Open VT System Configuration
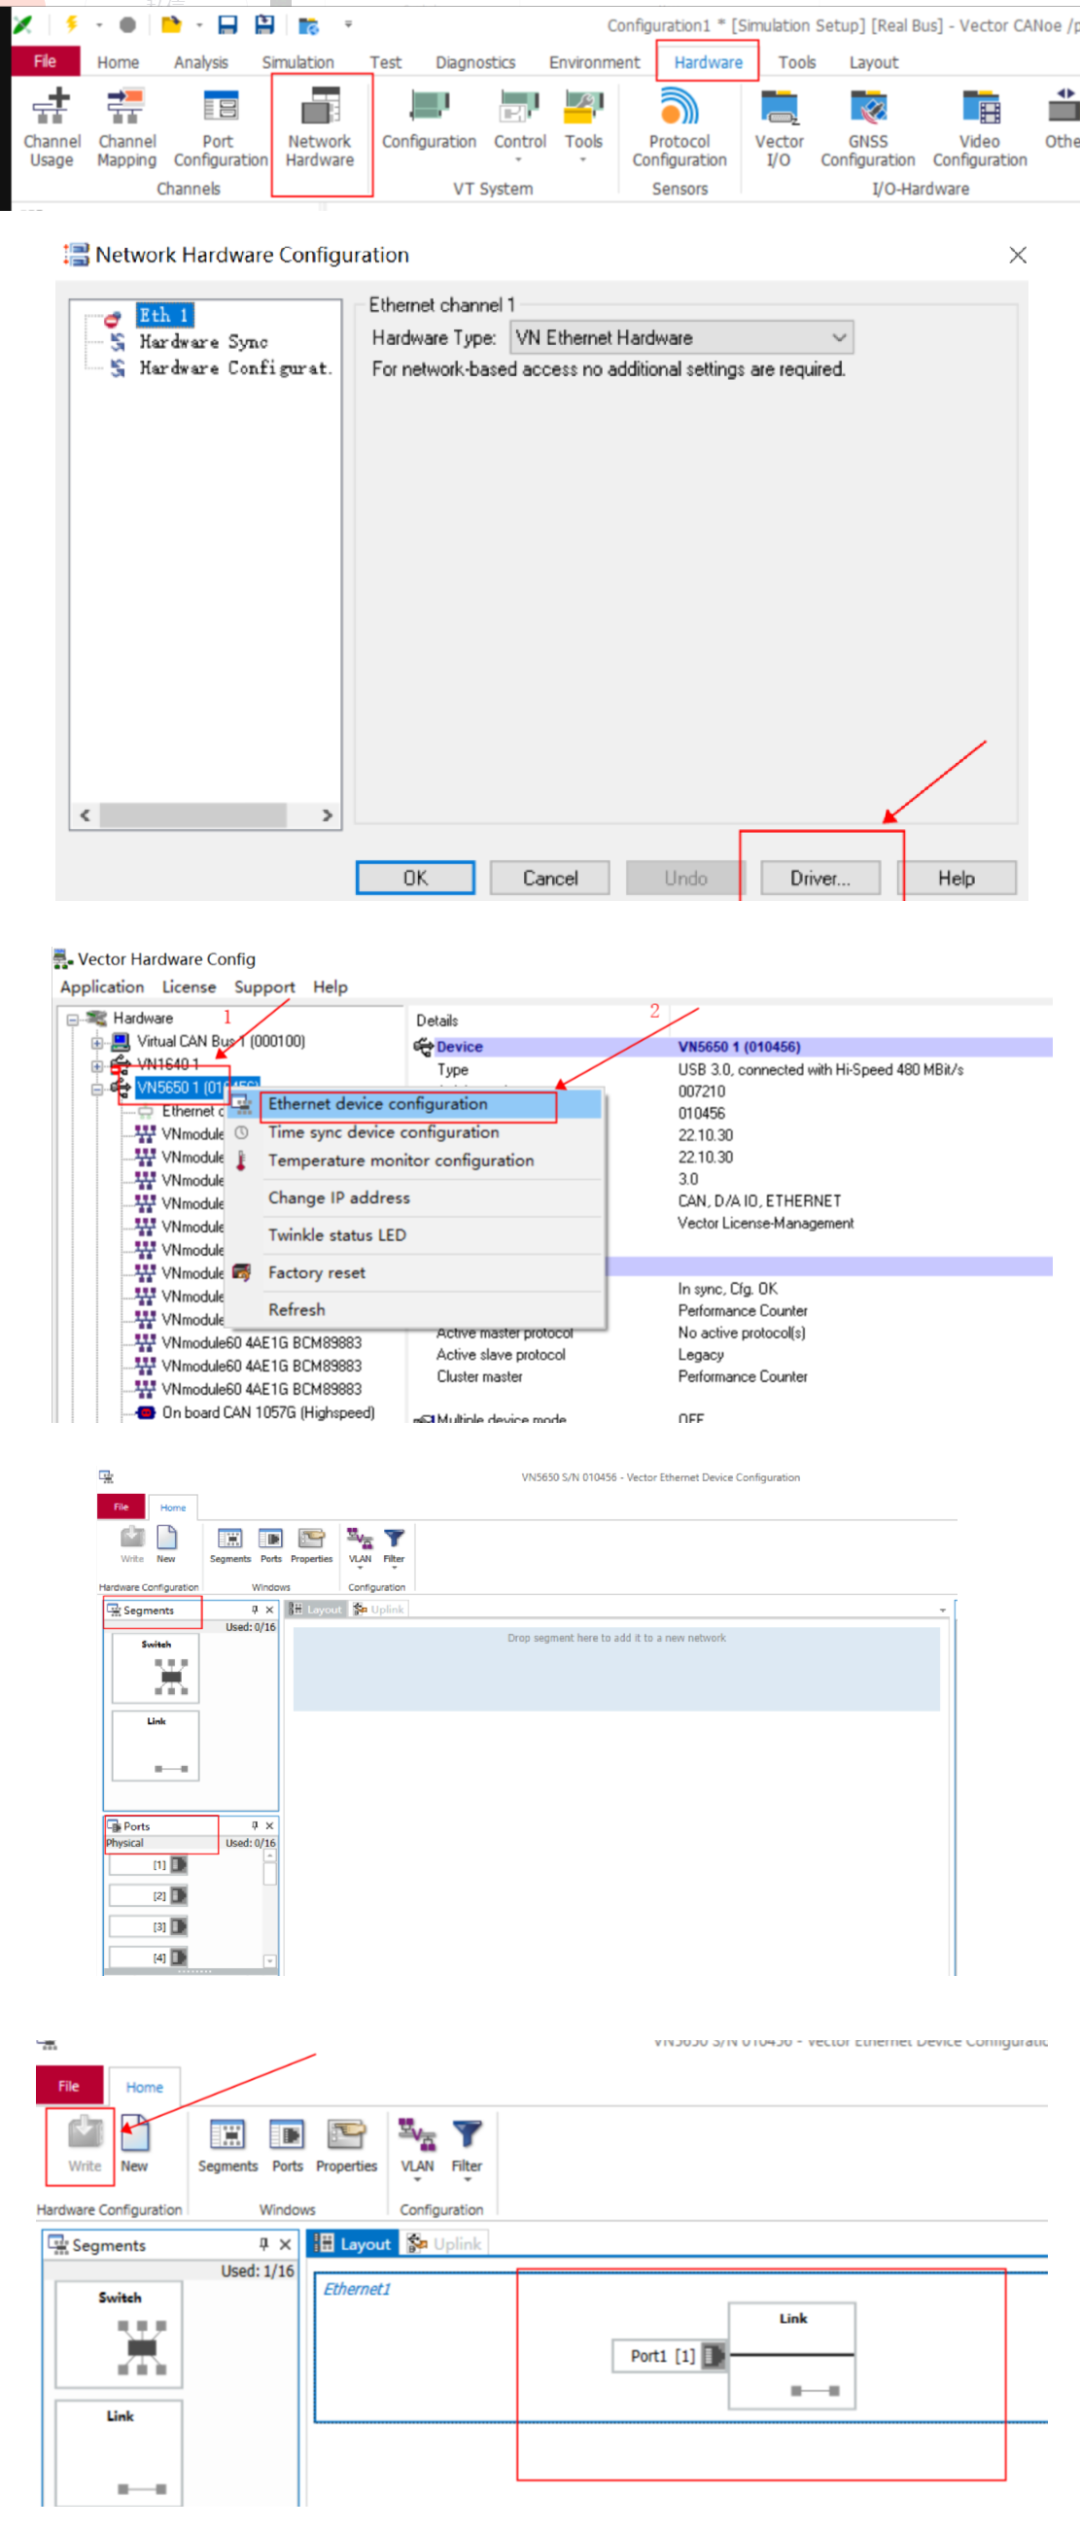The image size is (1080, 2530). pos(429,121)
